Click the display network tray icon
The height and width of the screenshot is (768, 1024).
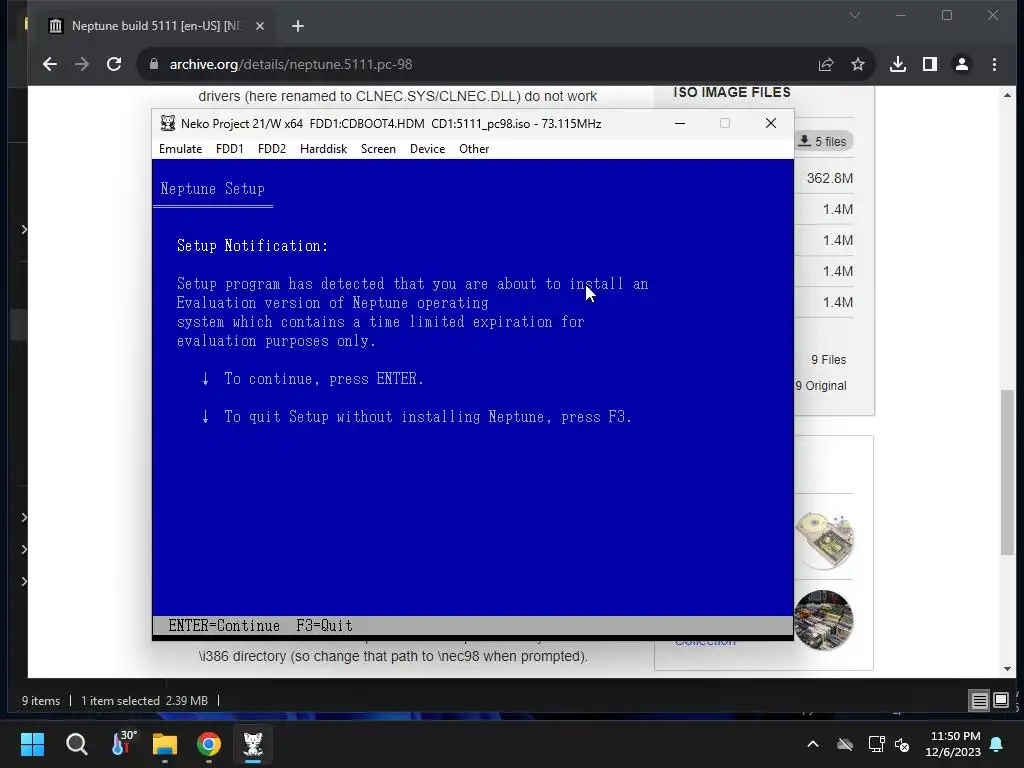point(876,744)
